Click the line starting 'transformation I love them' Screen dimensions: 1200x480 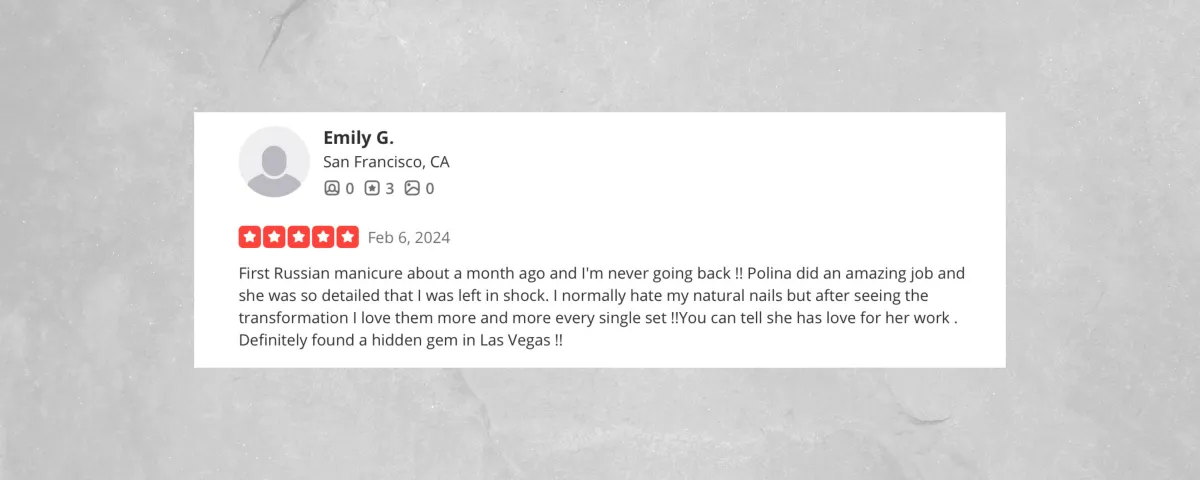point(599,318)
